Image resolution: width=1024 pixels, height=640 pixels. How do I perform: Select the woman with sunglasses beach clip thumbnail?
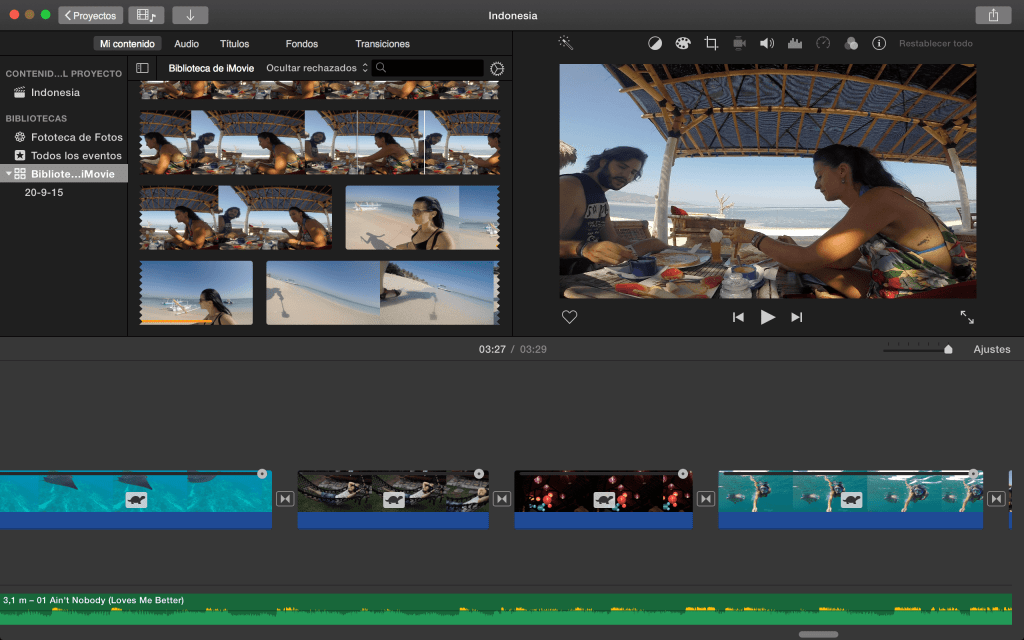[423, 217]
